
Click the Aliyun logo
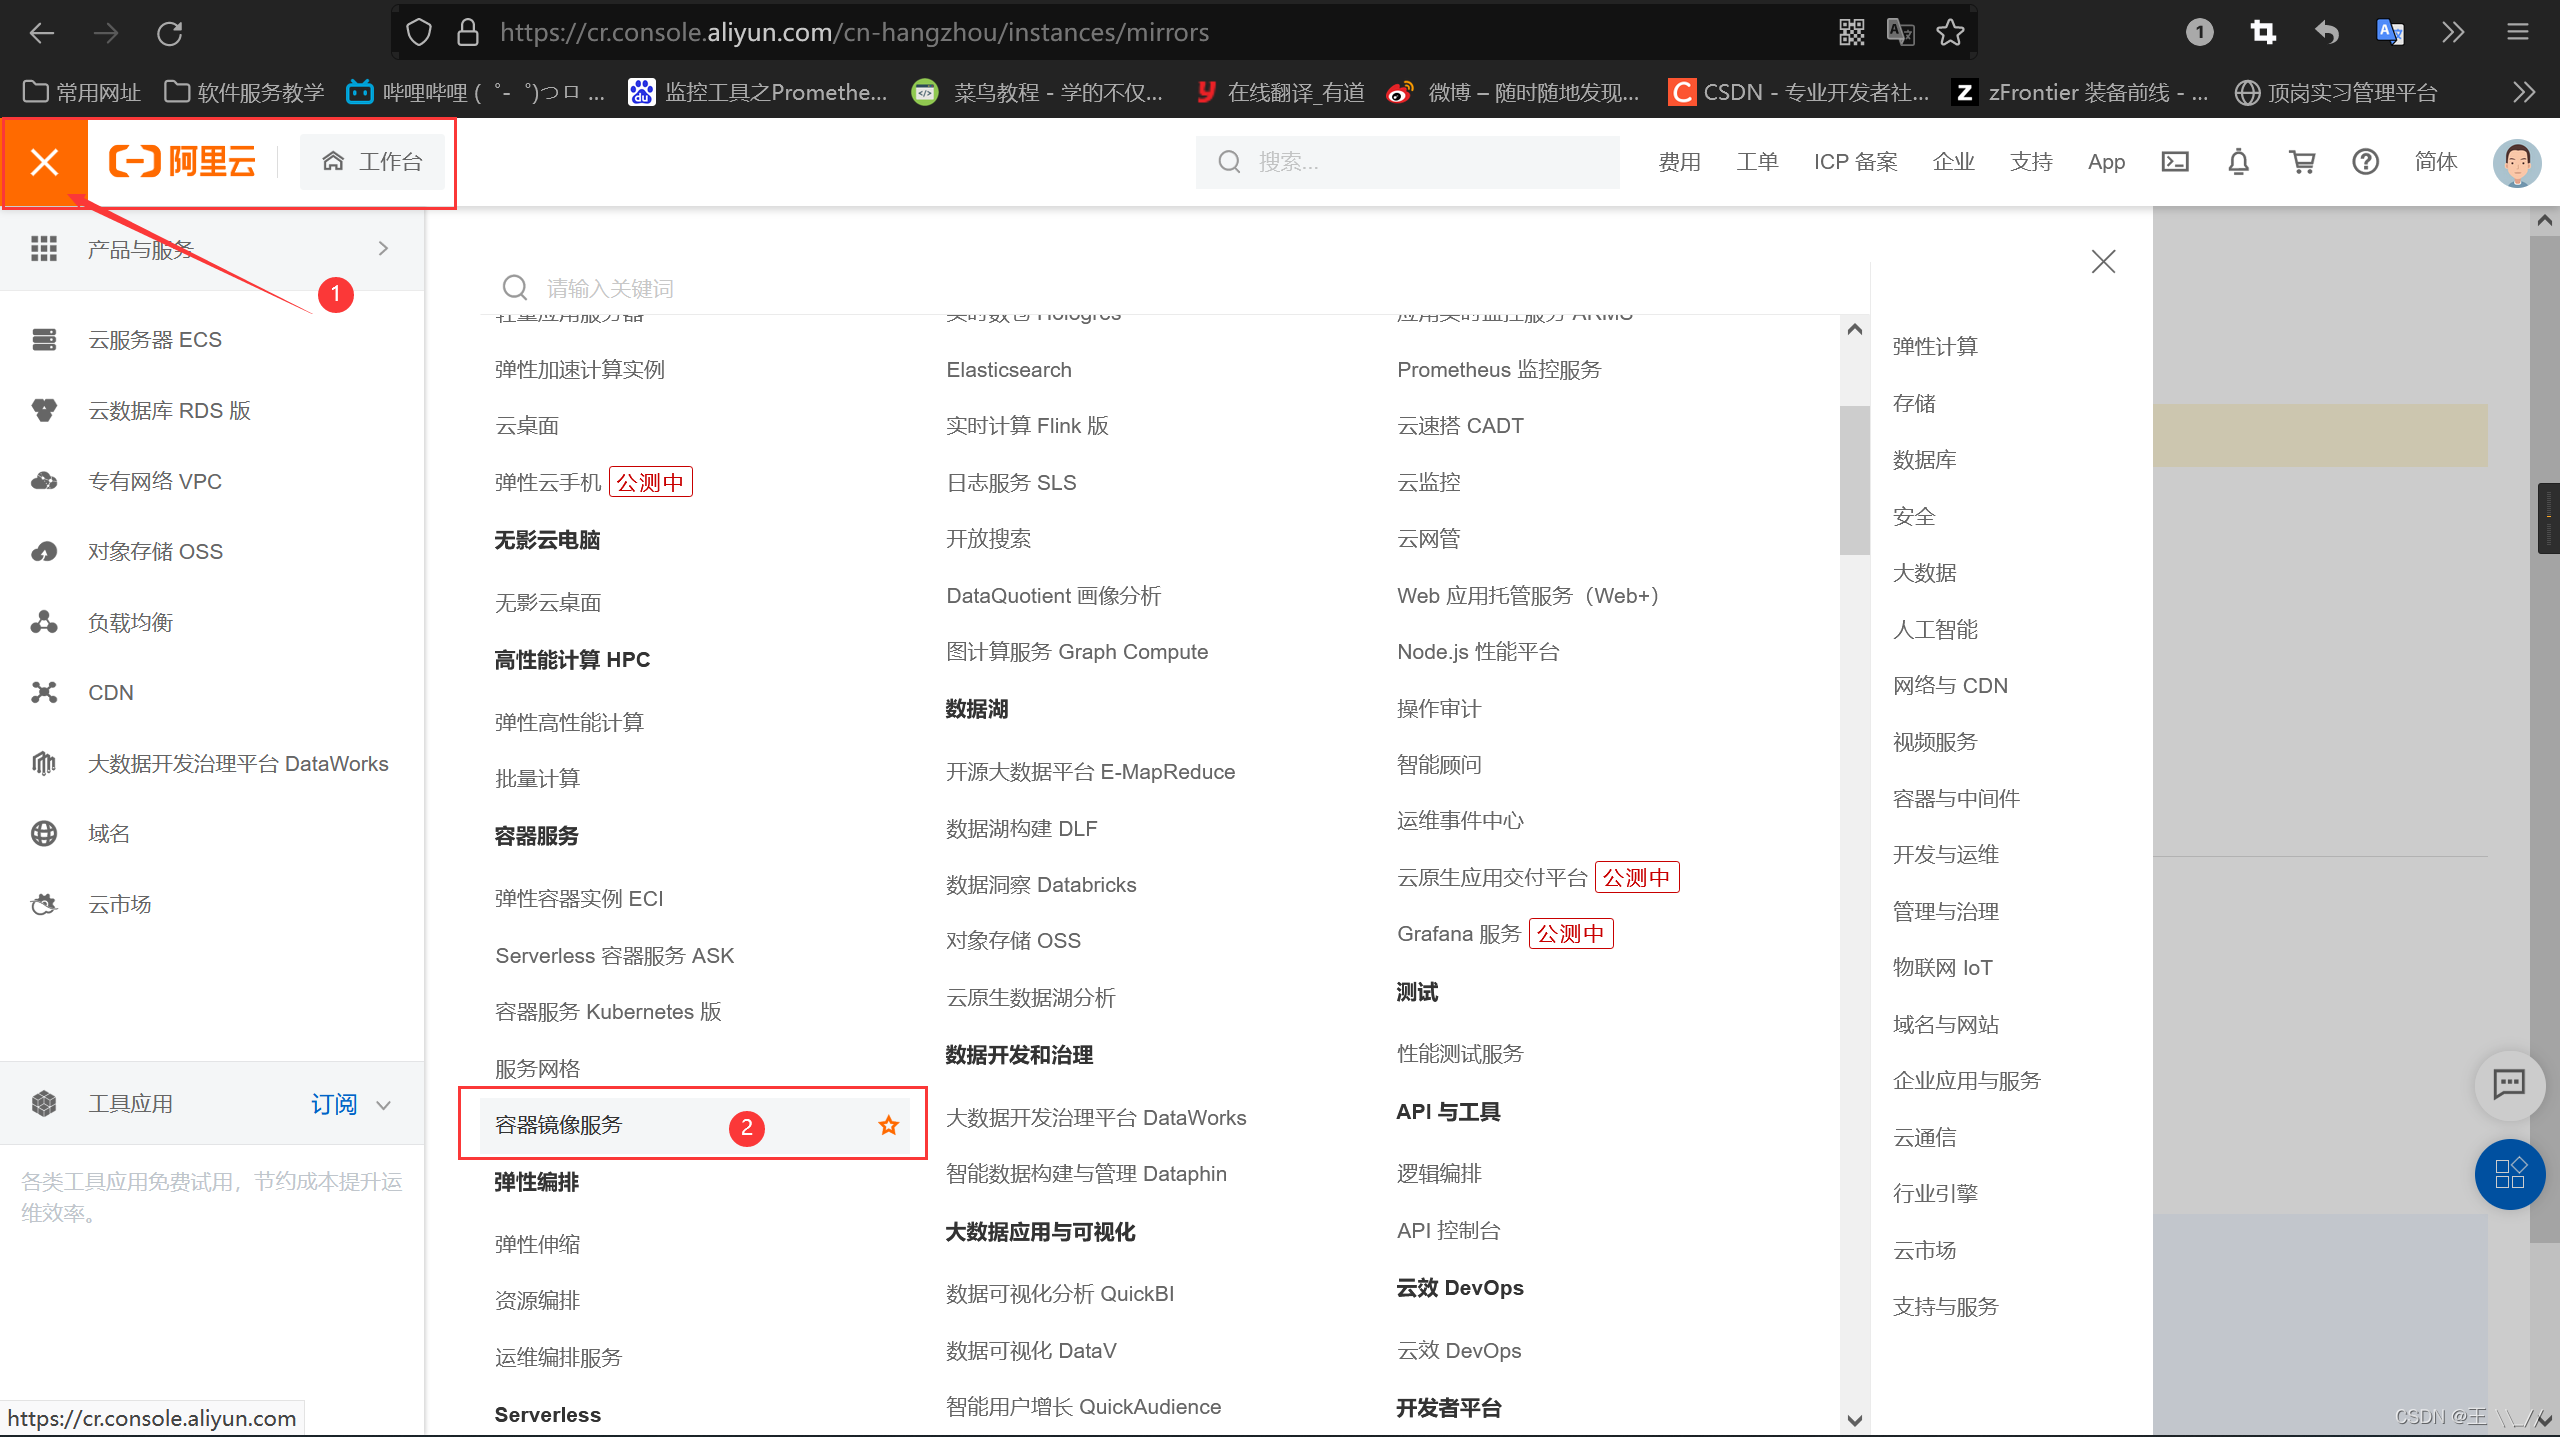click(x=182, y=161)
